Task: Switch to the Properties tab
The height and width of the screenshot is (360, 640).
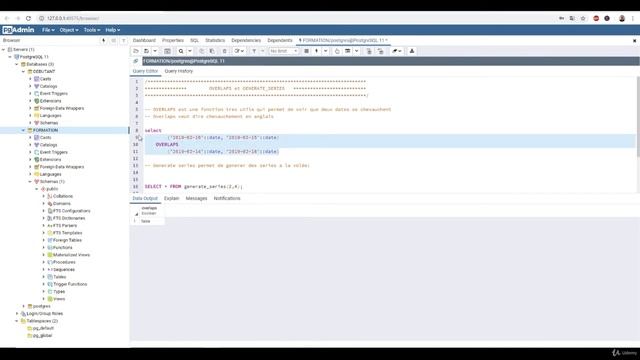Action: (173, 40)
